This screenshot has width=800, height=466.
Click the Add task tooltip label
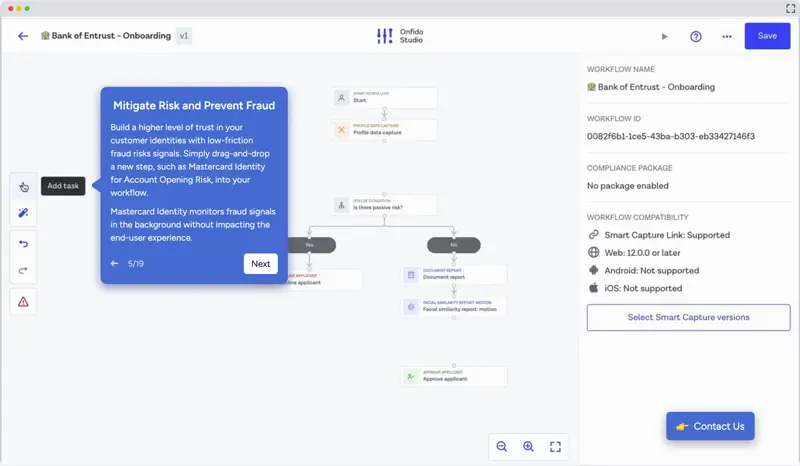pos(63,186)
